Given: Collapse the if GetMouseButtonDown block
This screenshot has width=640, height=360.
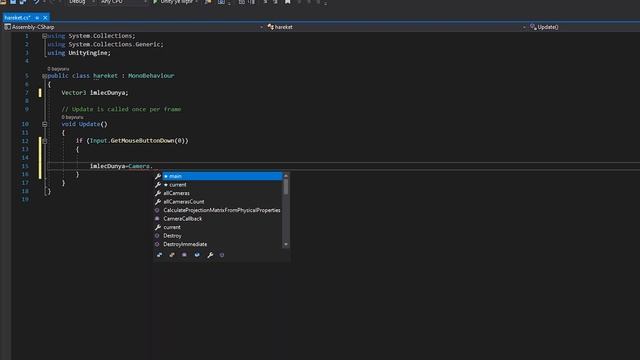Looking at the screenshot, I should 44,141.
